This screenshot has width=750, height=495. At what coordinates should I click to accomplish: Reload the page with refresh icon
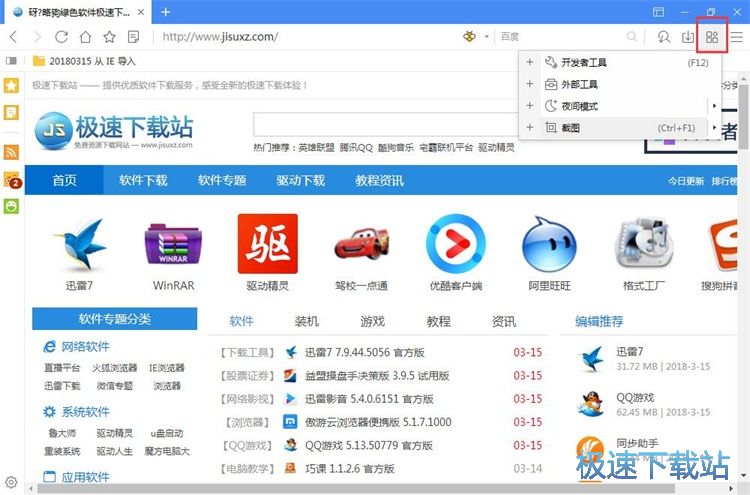(61, 37)
